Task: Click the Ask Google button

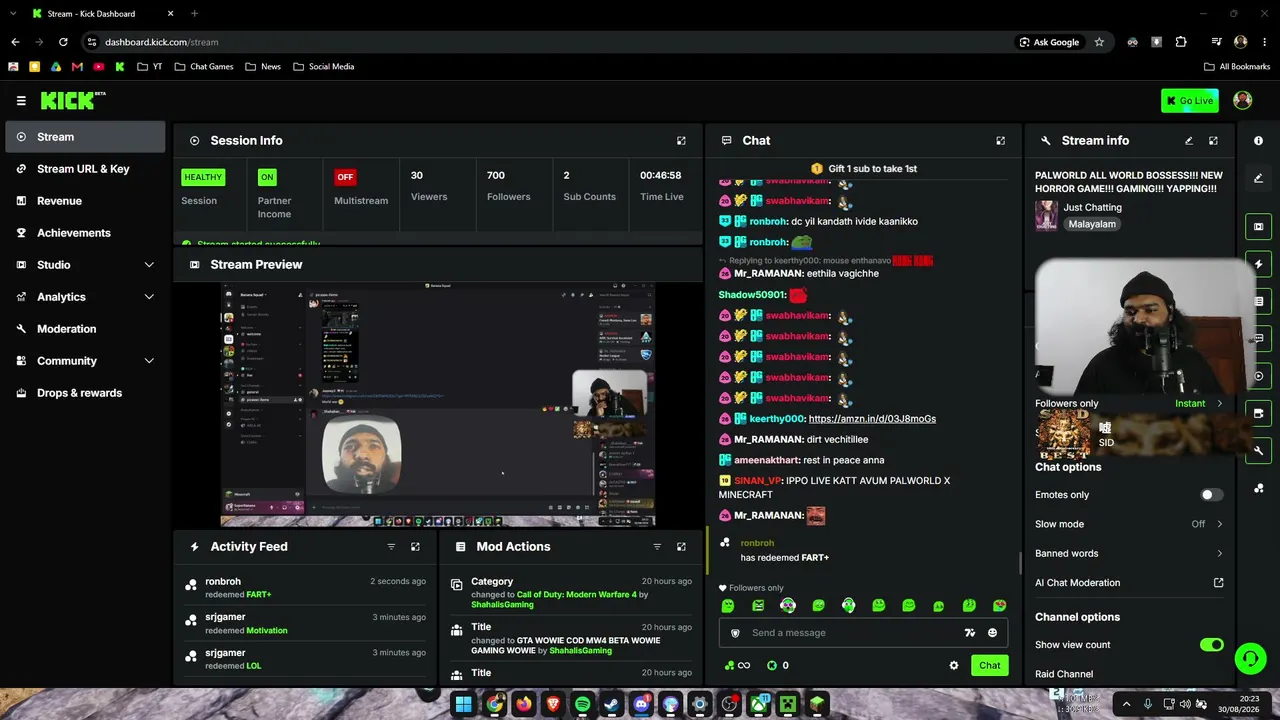Action: click(x=1049, y=42)
